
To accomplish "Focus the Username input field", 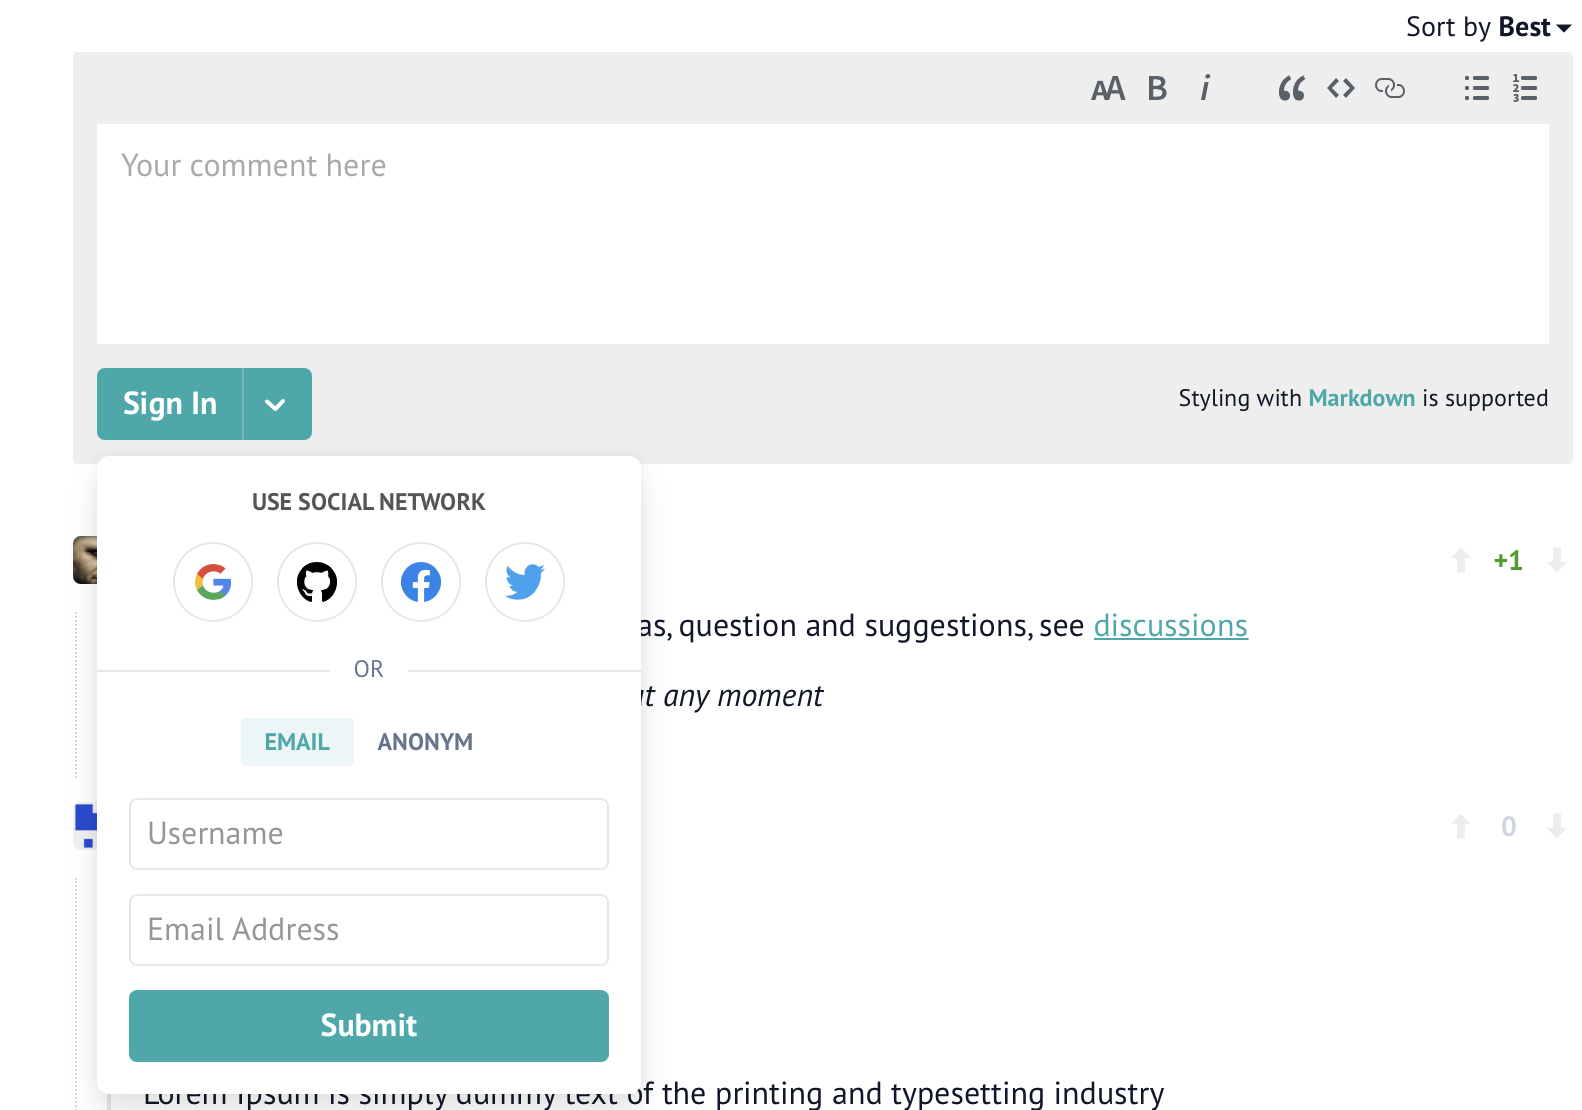I will click(369, 834).
